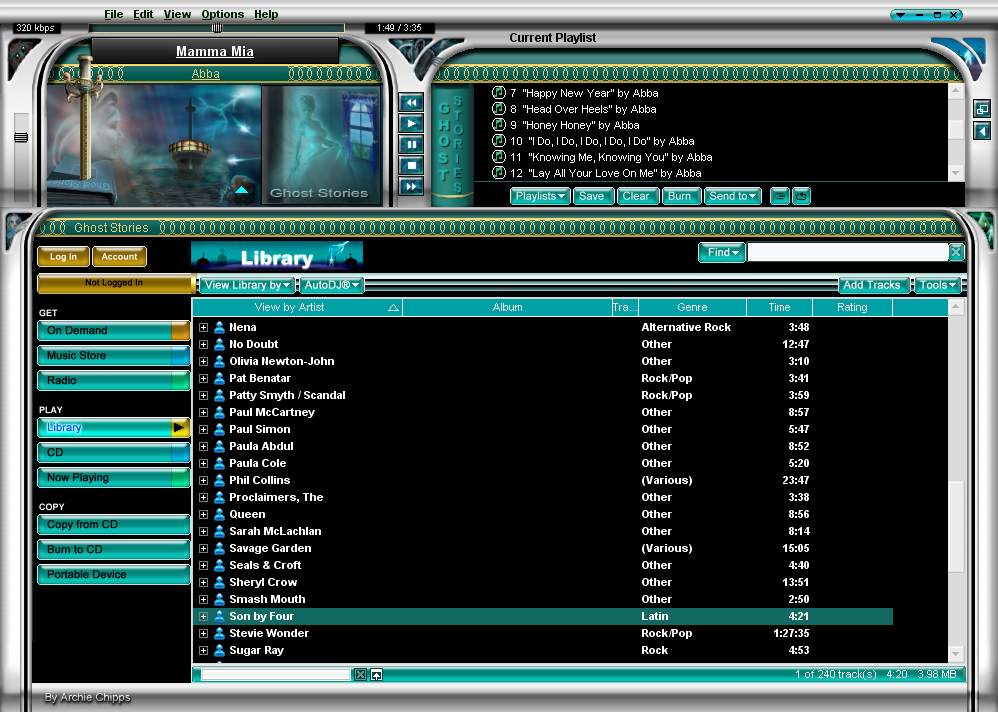Skip to the next track
This screenshot has width=998, height=712.
coord(411,187)
